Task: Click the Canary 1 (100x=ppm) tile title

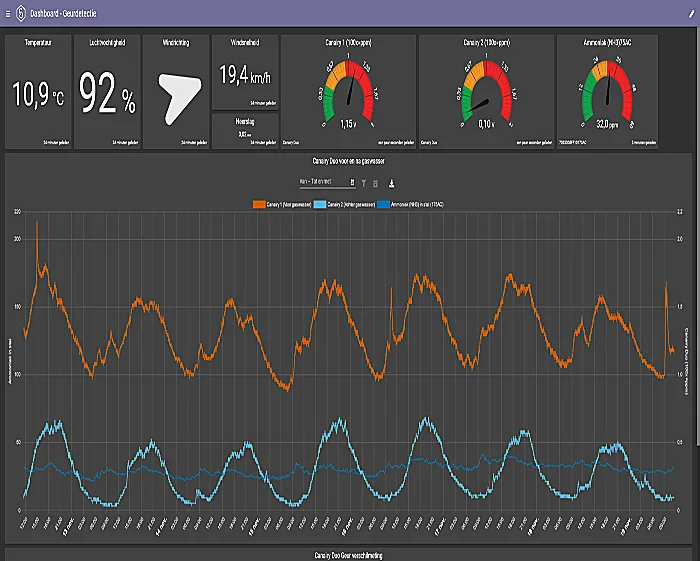Action: tap(348, 43)
